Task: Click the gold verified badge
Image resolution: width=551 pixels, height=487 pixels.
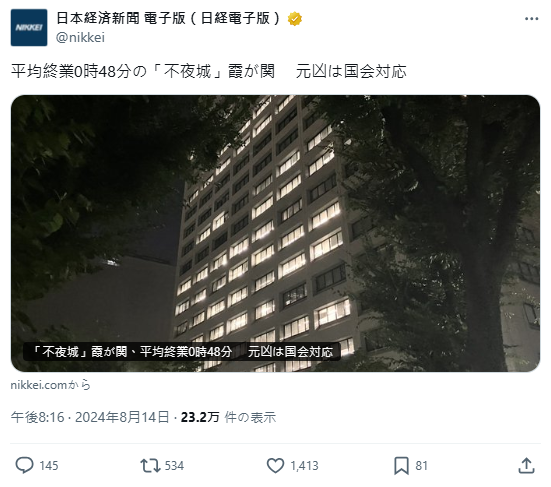Action: [x=294, y=19]
